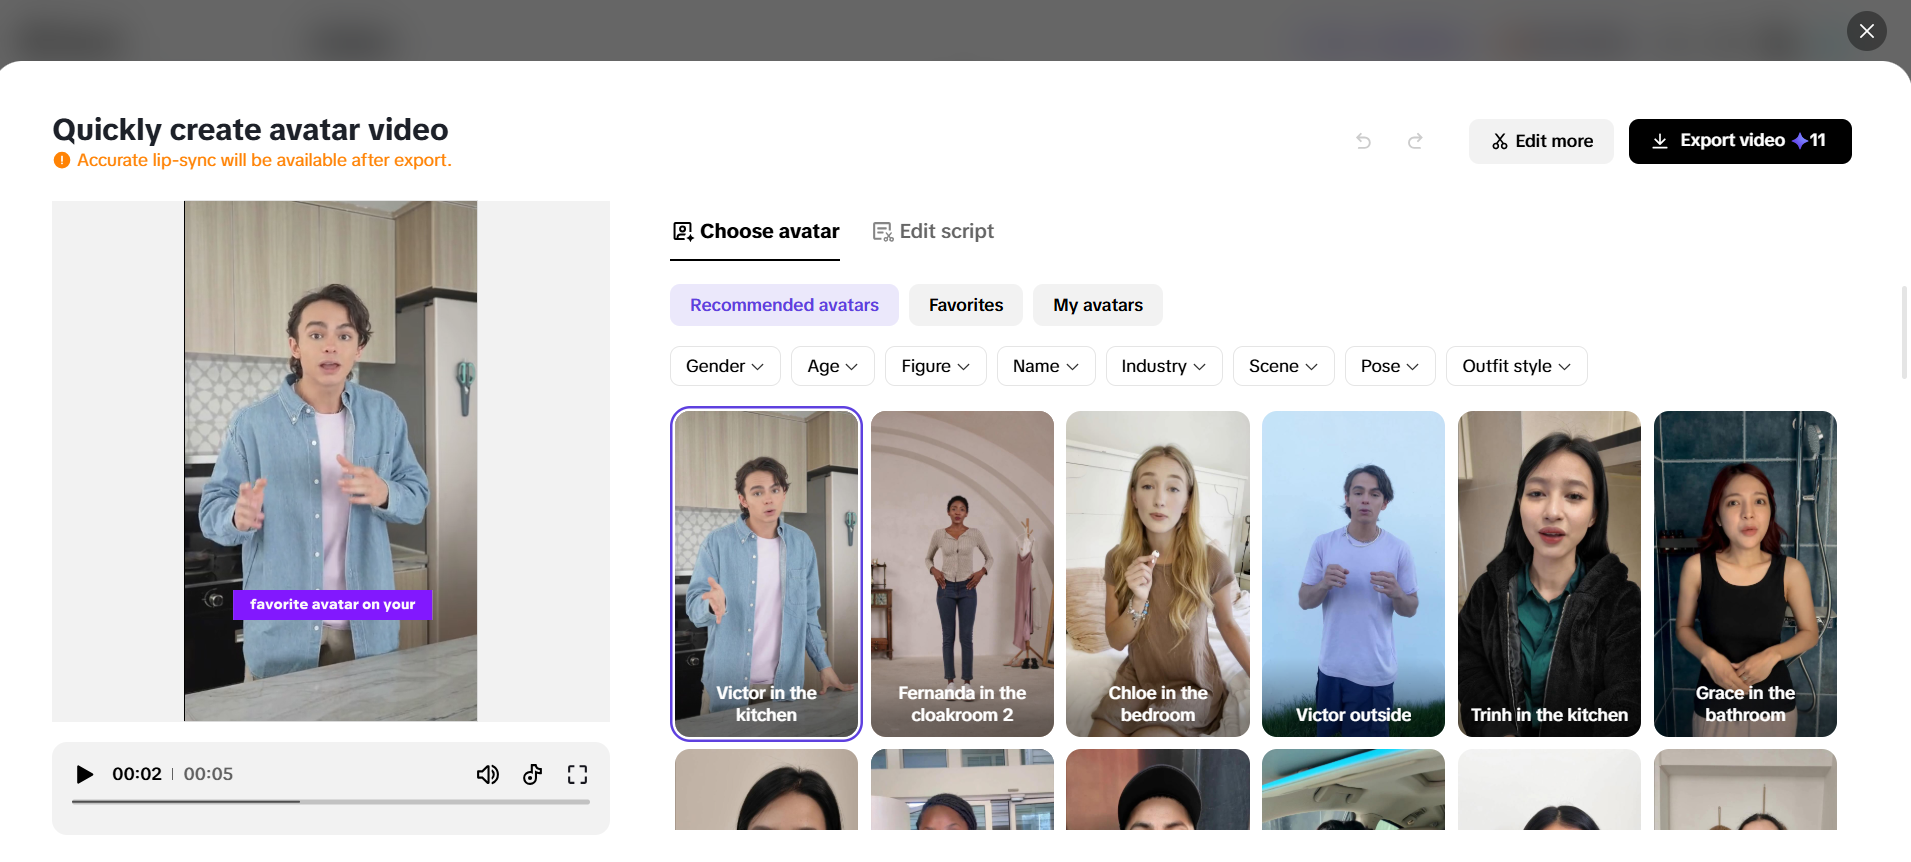
Task: Select Victor in the kitchen avatar
Action: (x=766, y=573)
